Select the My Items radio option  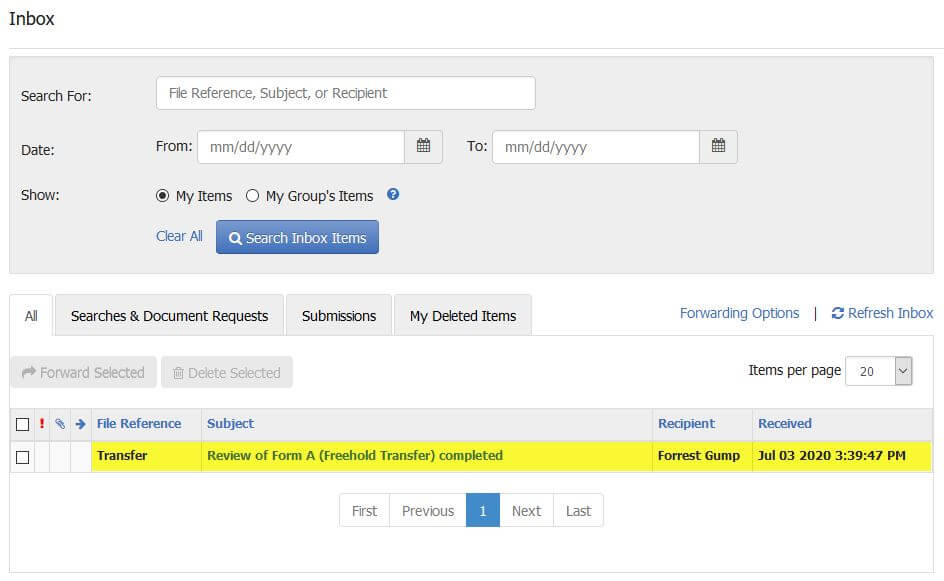pyautogui.click(x=162, y=196)
